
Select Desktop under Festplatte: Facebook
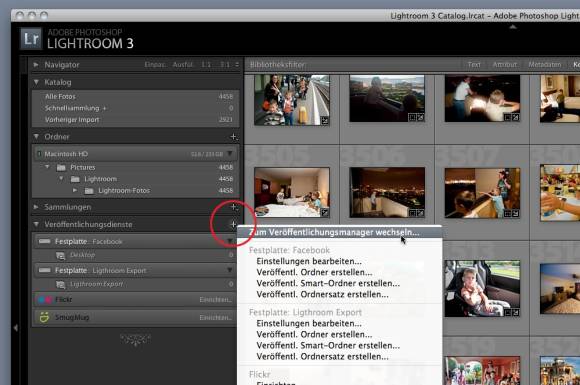pos(135,255)
